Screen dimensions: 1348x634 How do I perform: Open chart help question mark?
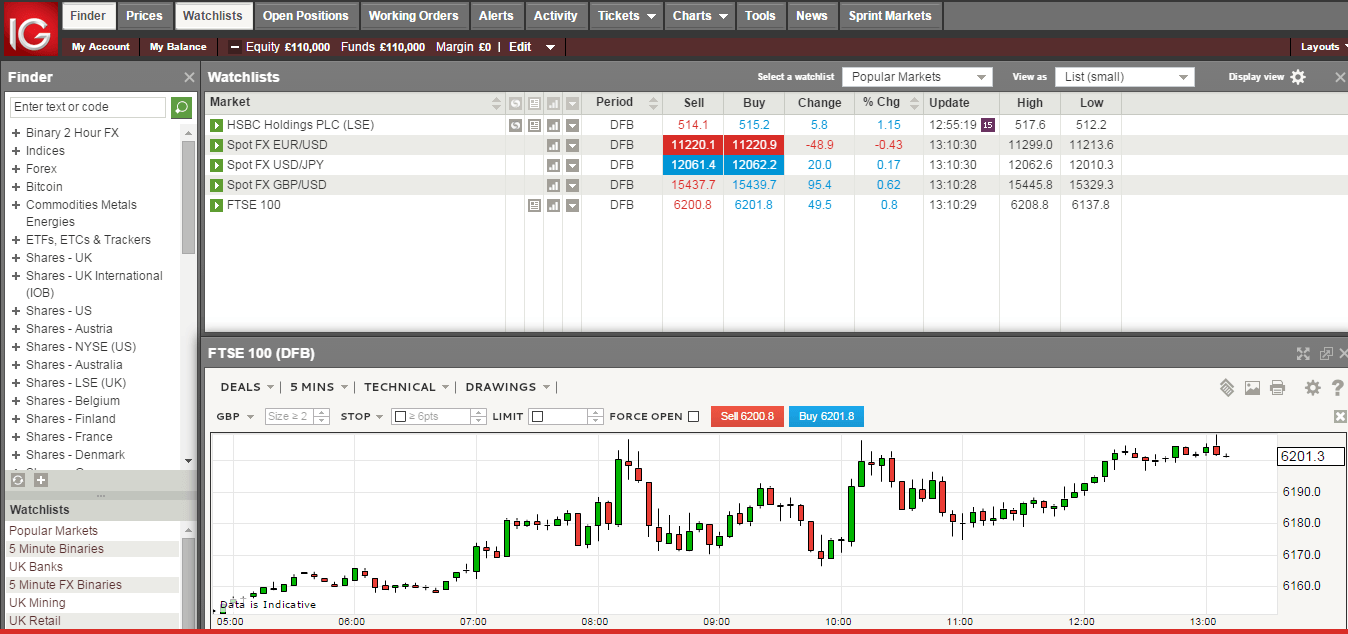[1338, 388]
